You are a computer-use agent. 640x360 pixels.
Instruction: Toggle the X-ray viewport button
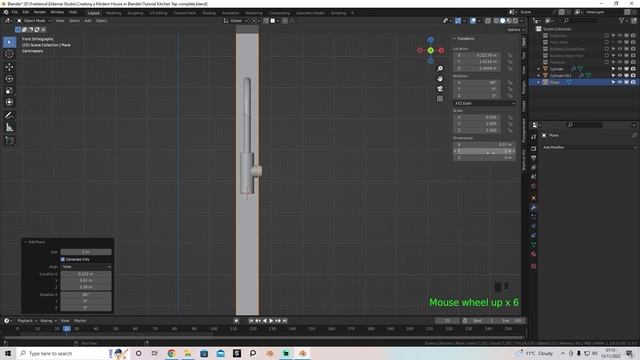pyautogui.click(x=488, y=20)
